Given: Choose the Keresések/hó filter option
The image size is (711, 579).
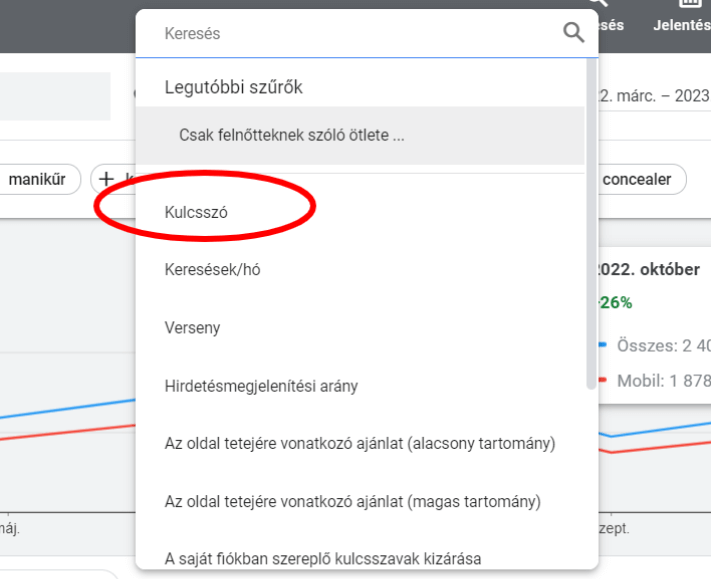Looking at the screenshot, I should [x=360, y=270].
